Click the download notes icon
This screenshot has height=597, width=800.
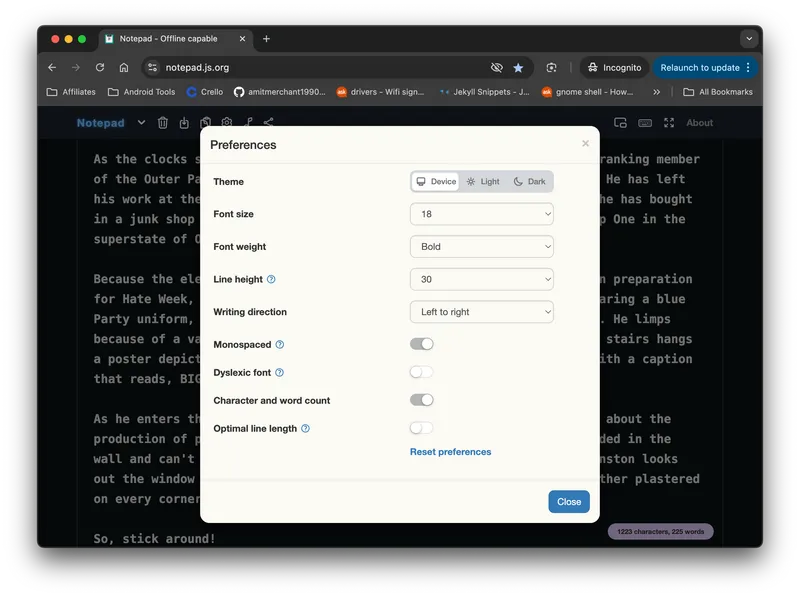[184, 123]
